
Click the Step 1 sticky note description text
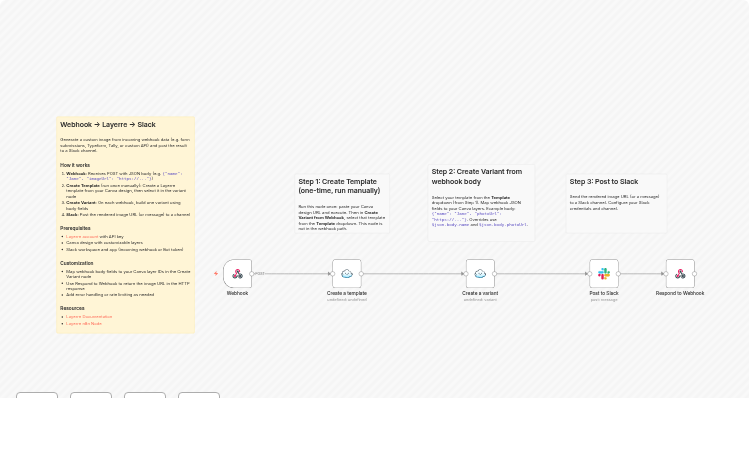(x=342, y=218)
